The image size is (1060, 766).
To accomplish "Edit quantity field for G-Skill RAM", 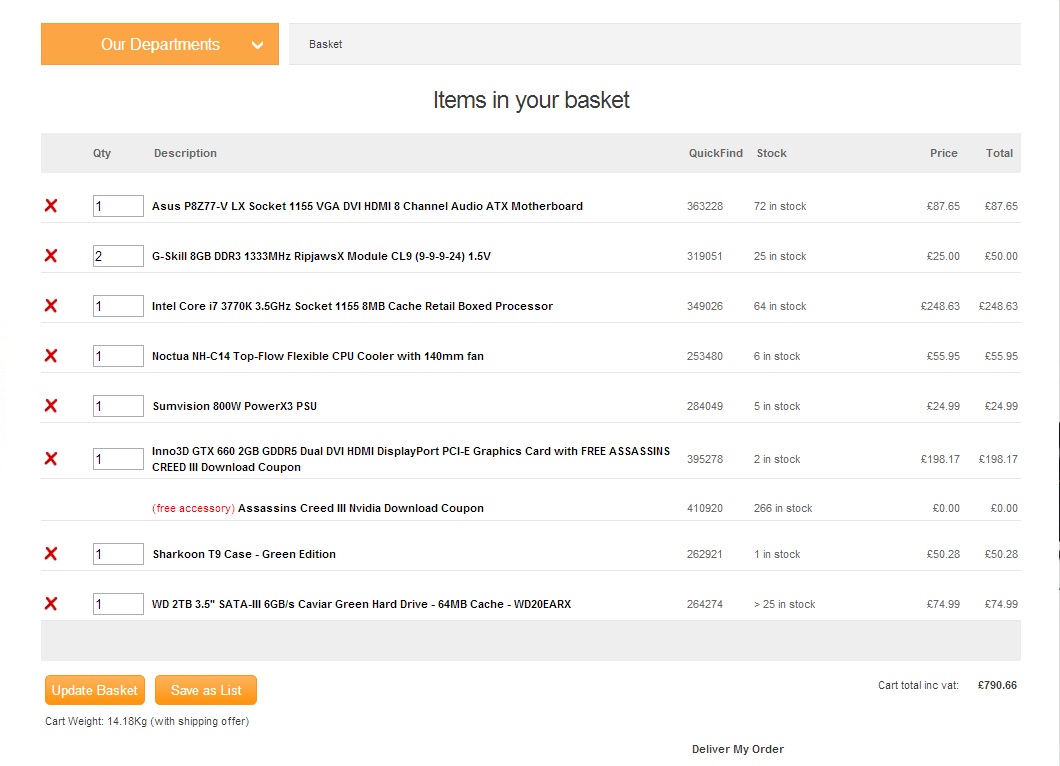I will point(118,256).
